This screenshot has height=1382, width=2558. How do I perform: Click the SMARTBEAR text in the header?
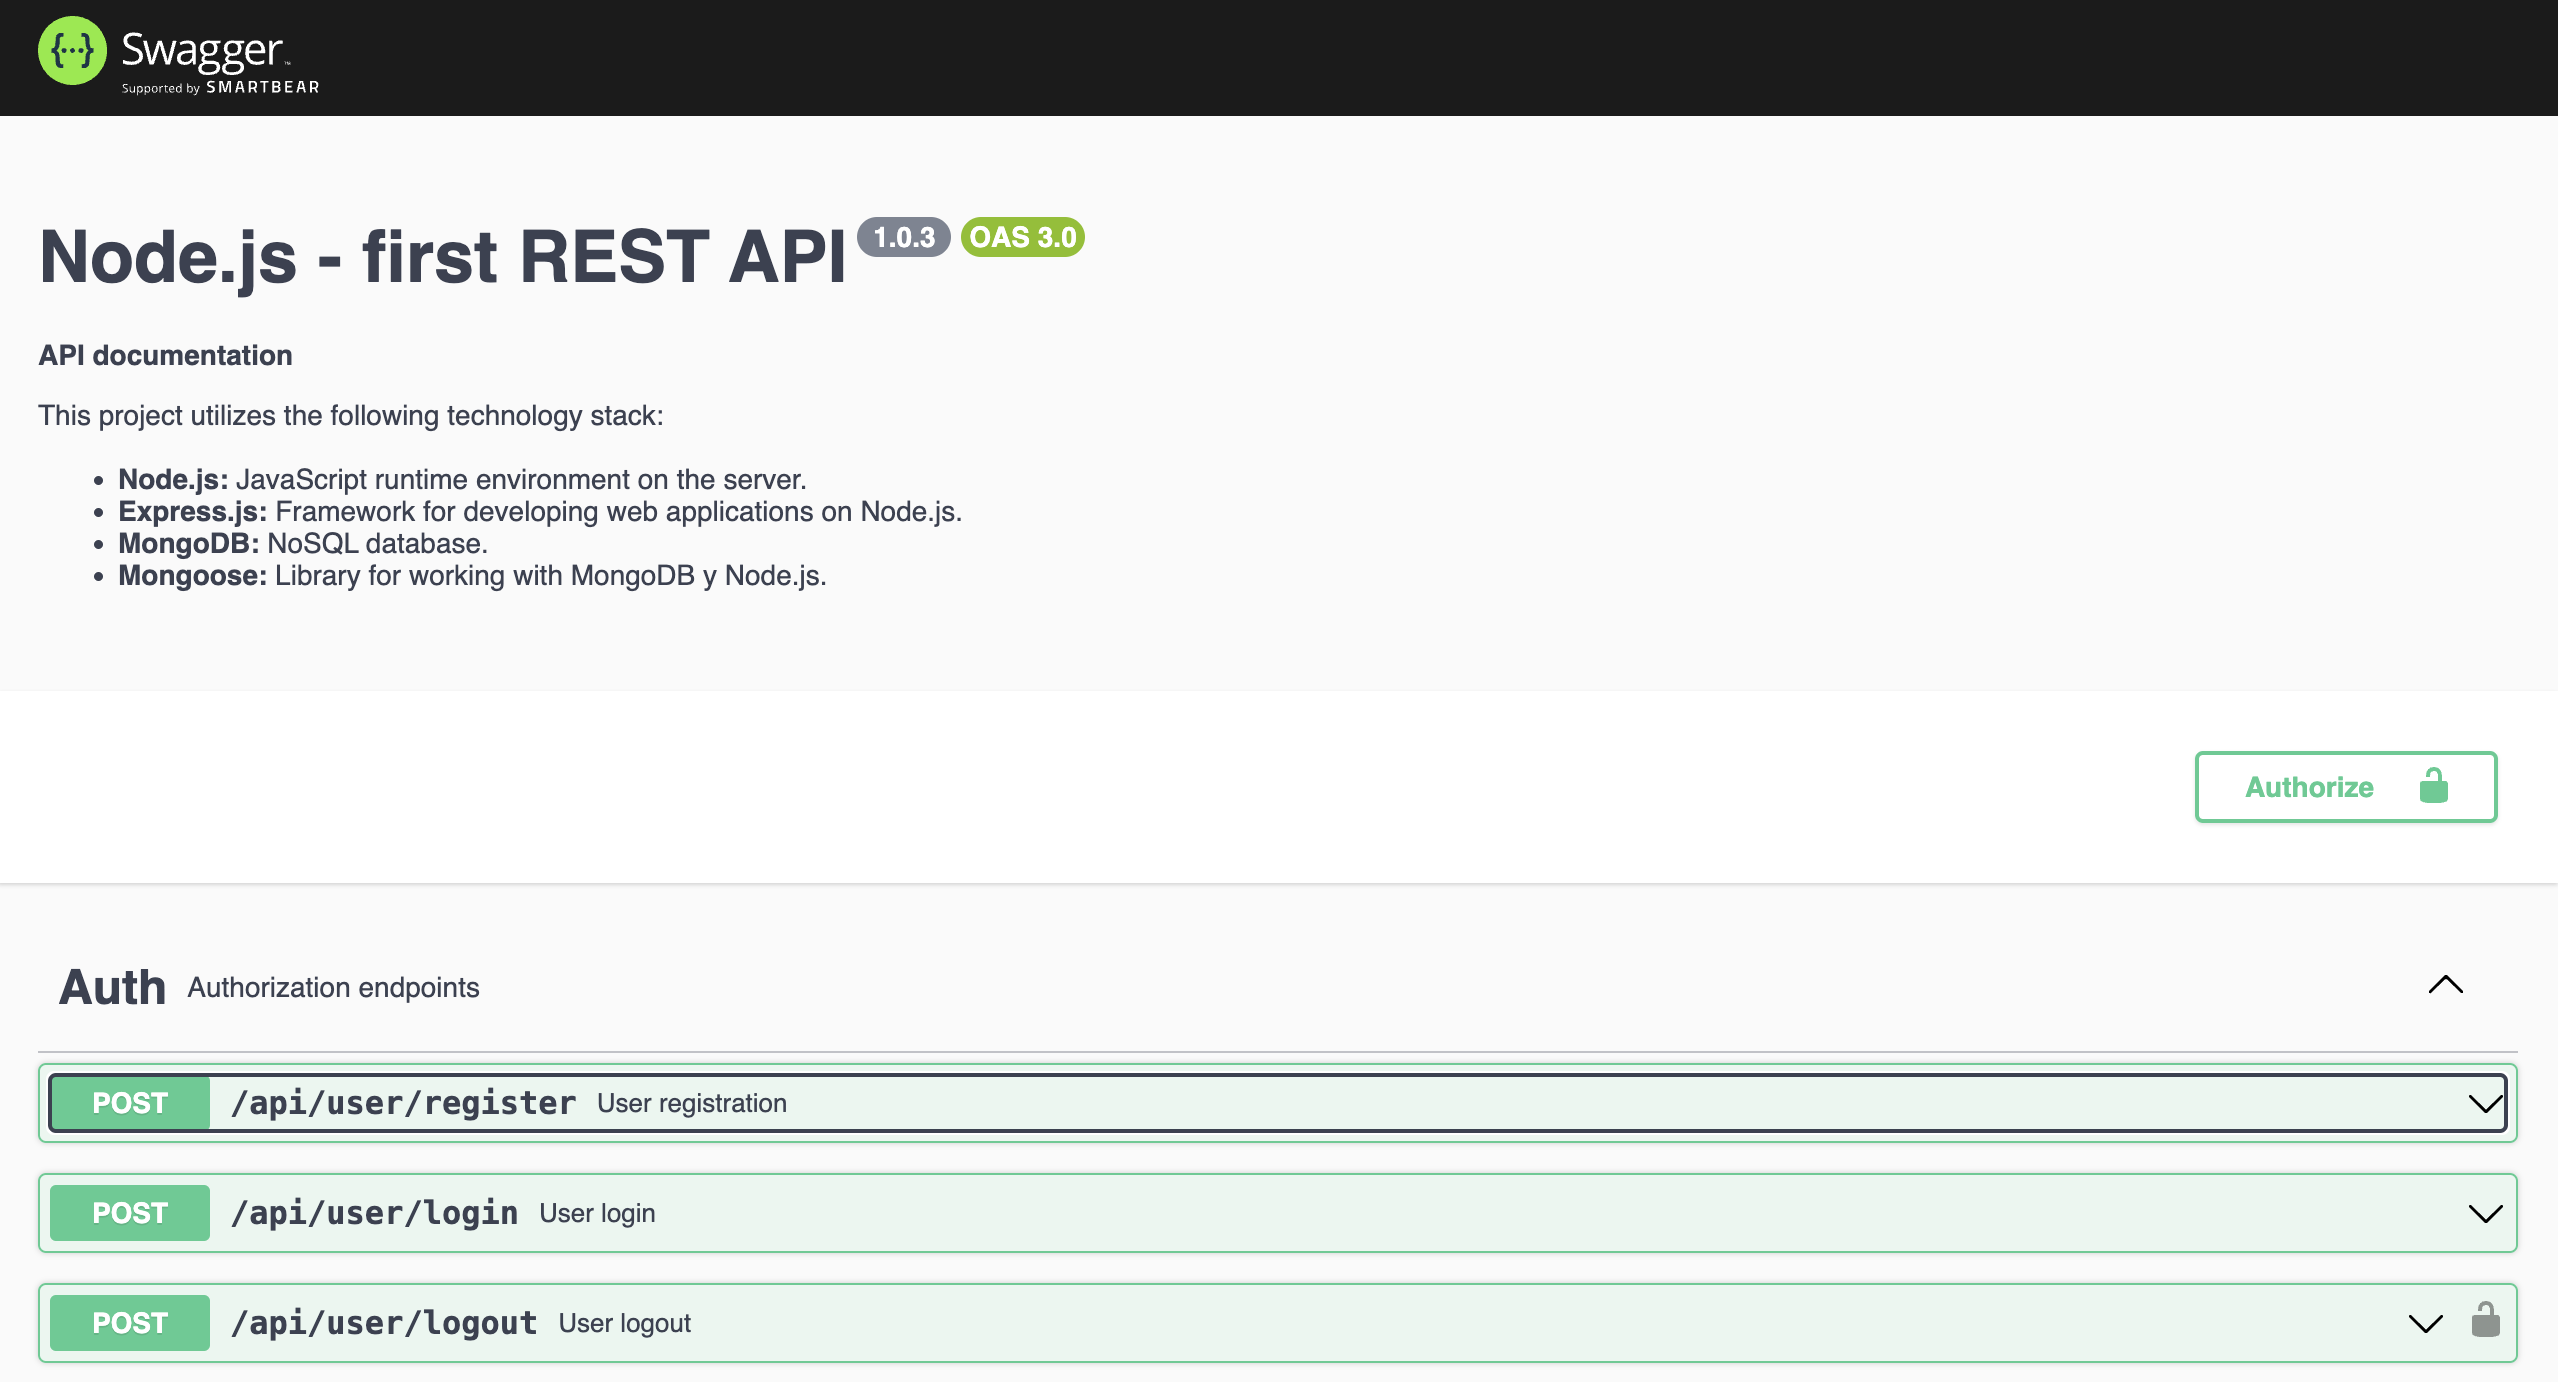click(x=263, y=88)
